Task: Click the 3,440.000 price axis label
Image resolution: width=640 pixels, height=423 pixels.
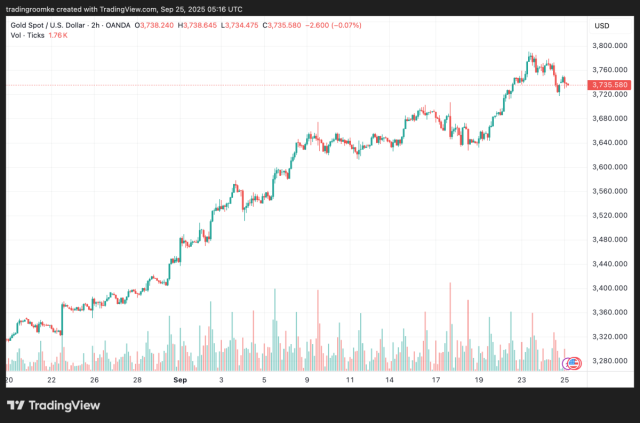Action: pyautogui.click(x=610, y=264)
